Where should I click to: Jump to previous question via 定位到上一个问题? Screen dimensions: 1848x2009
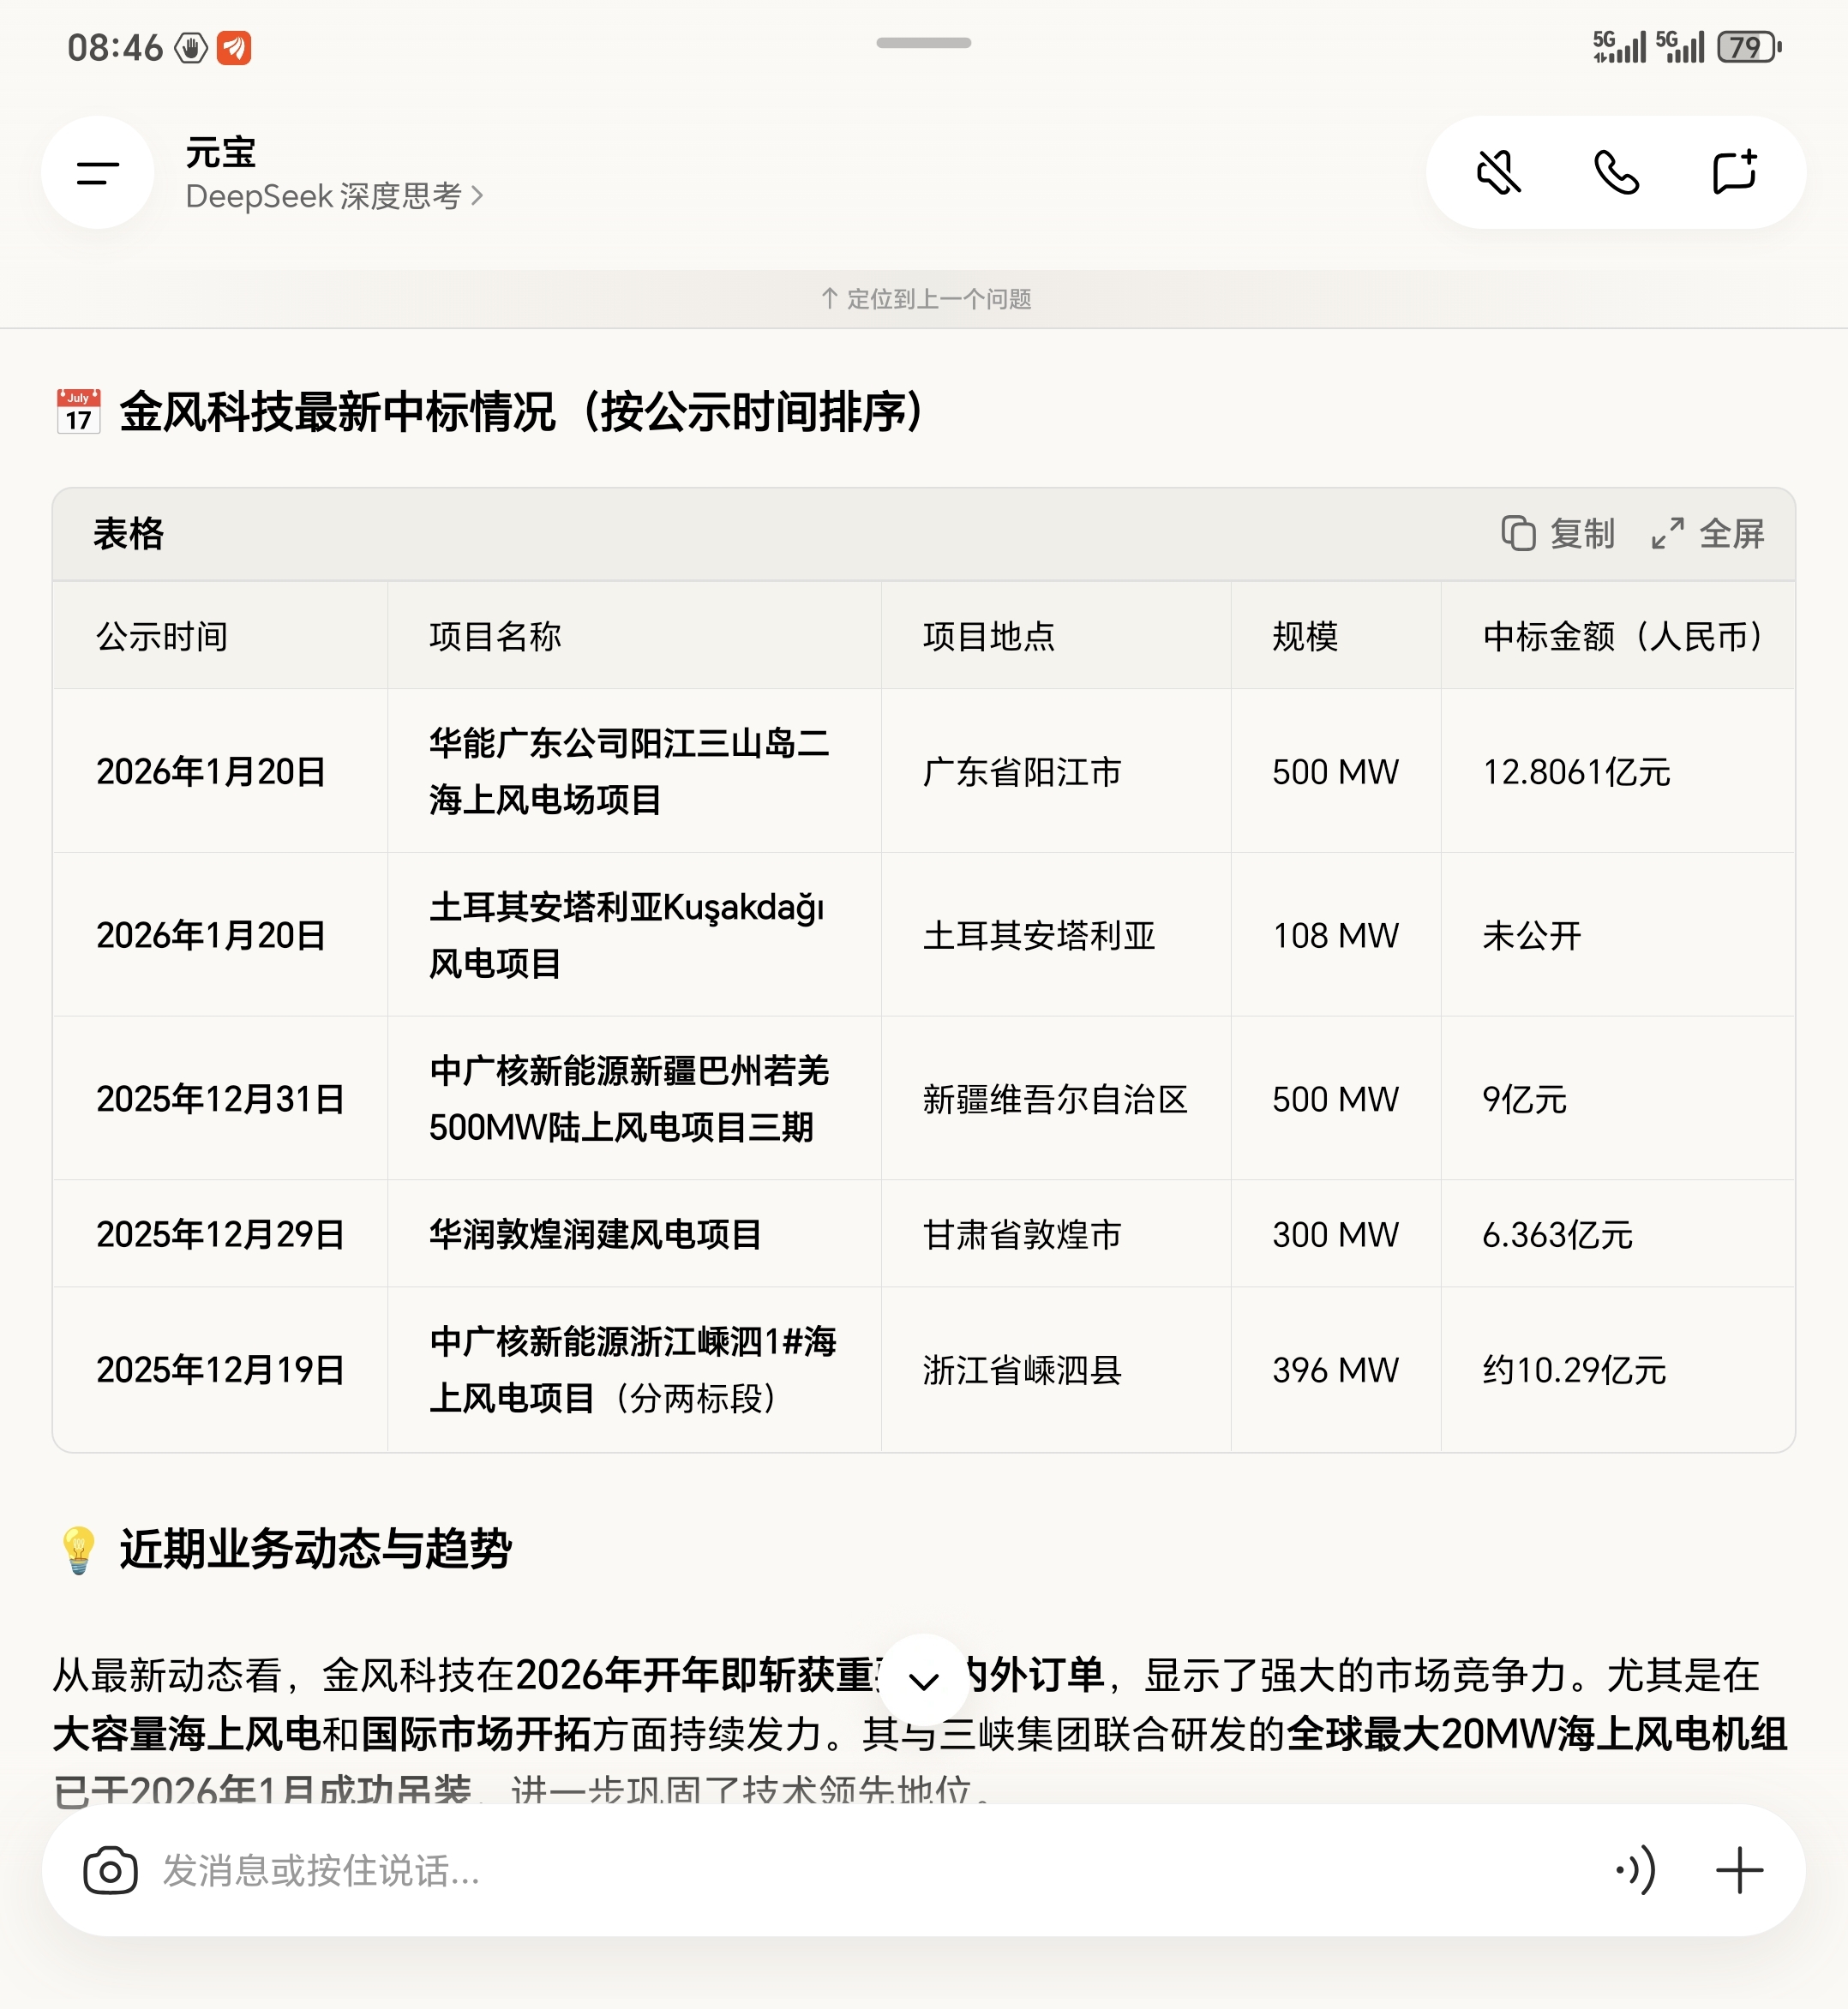(925, 299)
